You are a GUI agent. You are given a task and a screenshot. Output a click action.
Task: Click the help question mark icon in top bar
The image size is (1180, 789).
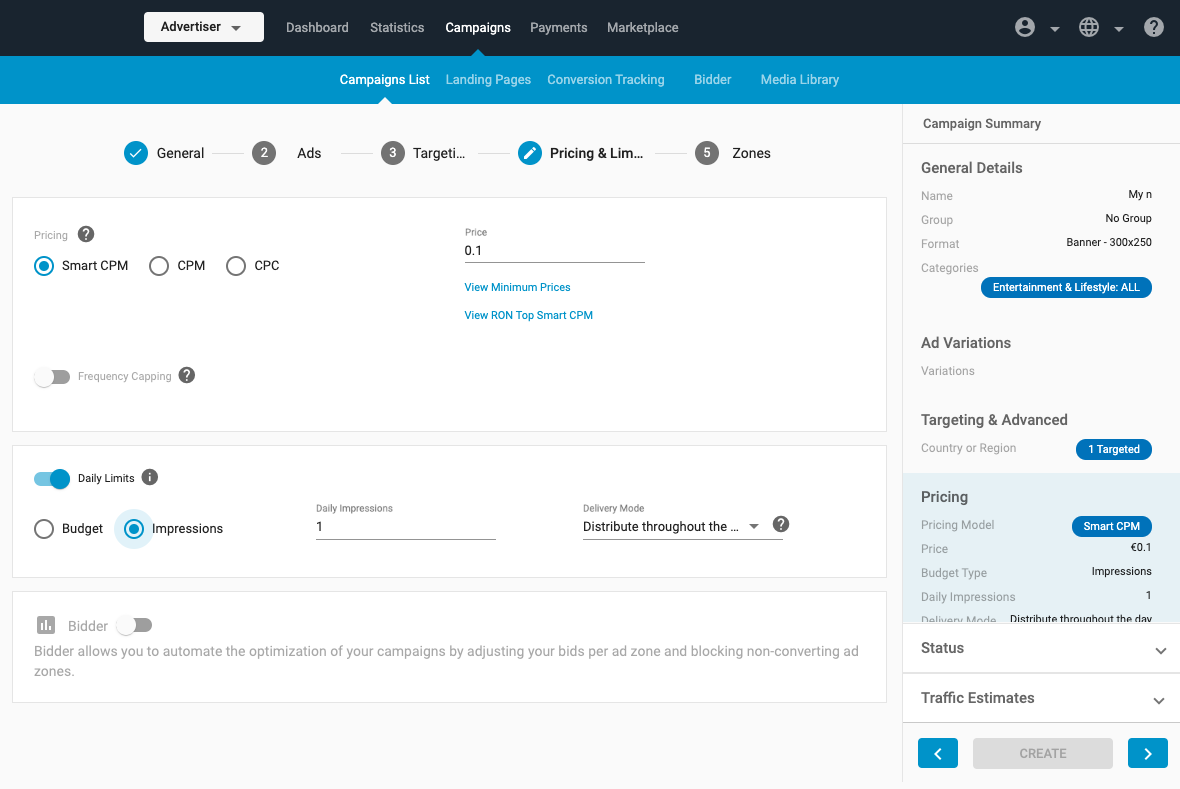click(1153, 28)
